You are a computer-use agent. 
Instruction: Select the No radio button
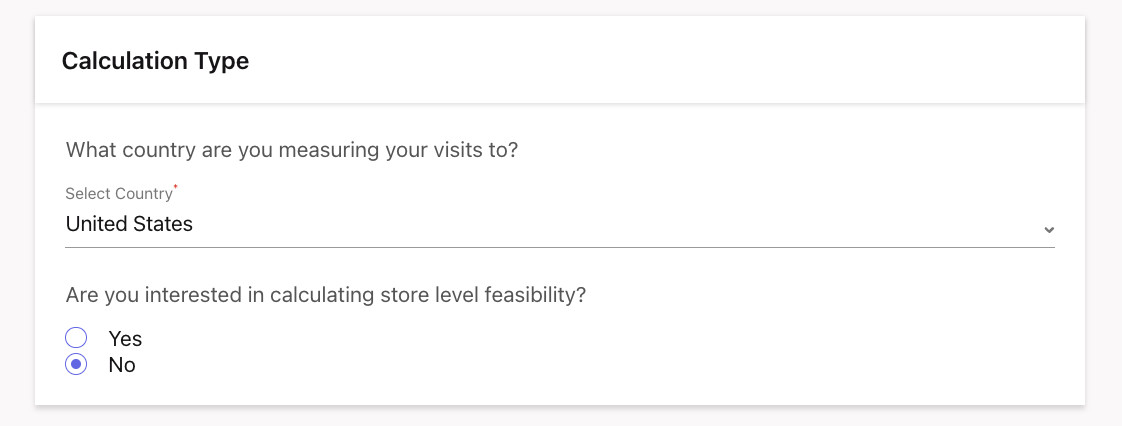coord(76,365)
